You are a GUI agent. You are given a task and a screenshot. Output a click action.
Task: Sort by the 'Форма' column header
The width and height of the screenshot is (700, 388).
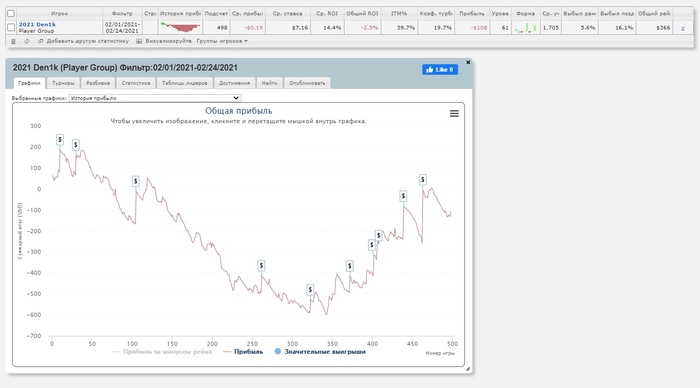tap(525, 13)
